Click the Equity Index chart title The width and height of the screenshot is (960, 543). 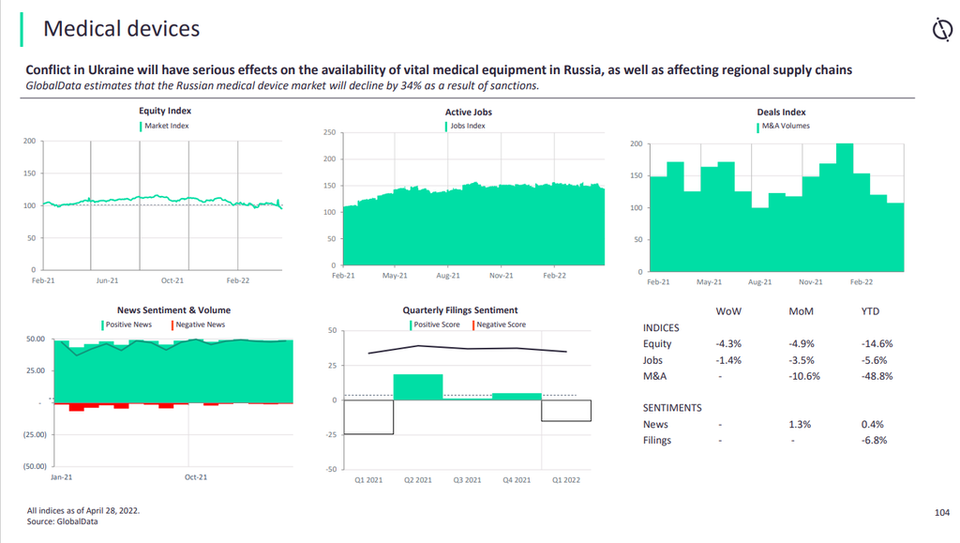(x=164, y=112)
